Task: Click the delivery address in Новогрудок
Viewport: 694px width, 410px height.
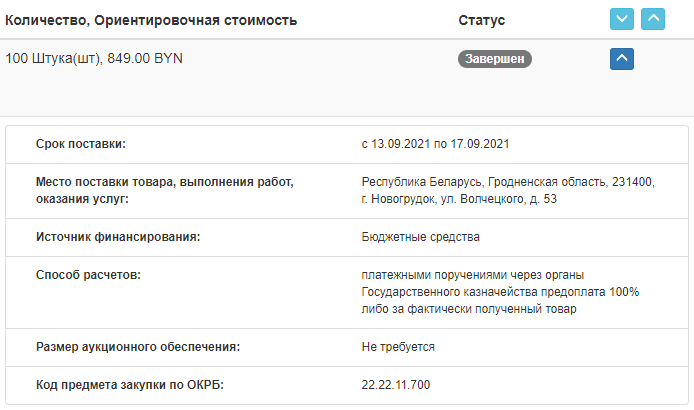Action: coord(508,190)
